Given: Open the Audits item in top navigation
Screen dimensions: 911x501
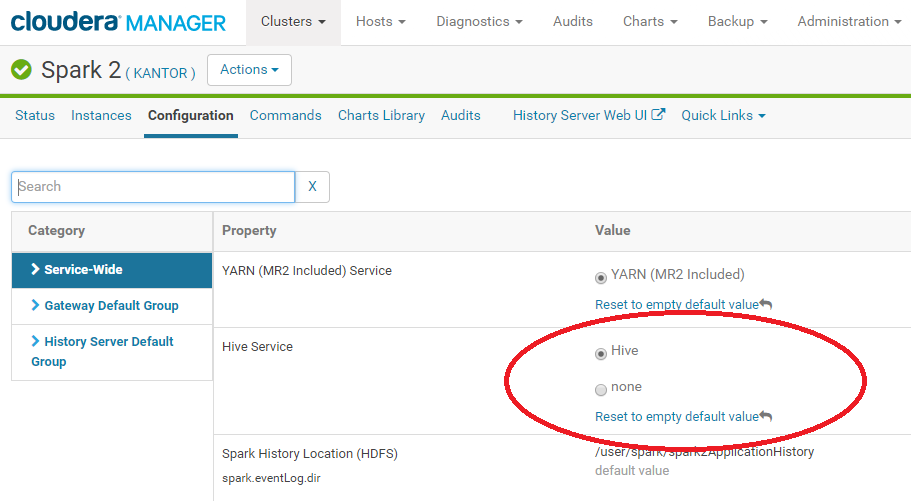Looking at the screenshot, I should pos(573,22).
